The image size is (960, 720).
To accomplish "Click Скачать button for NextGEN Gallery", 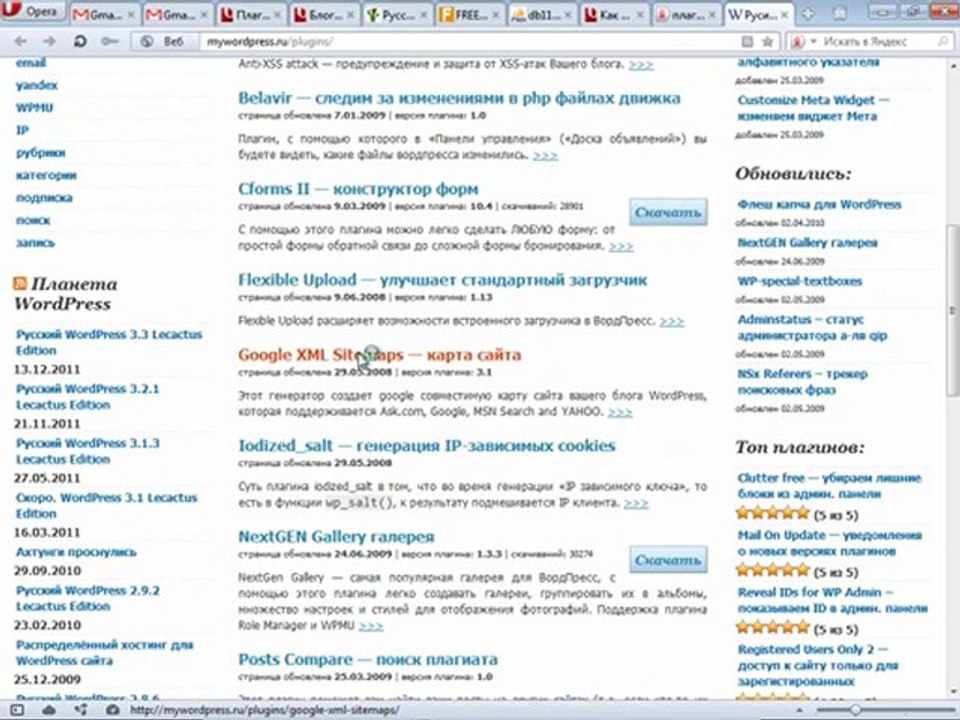I will pyautogui.click(x=668, y=560).
